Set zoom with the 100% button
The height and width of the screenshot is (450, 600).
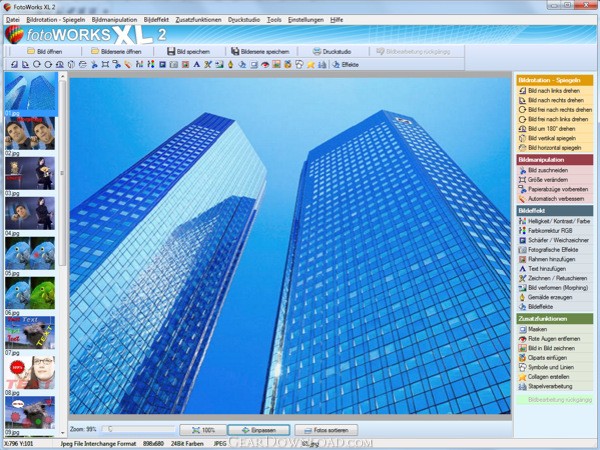(203, 430)
